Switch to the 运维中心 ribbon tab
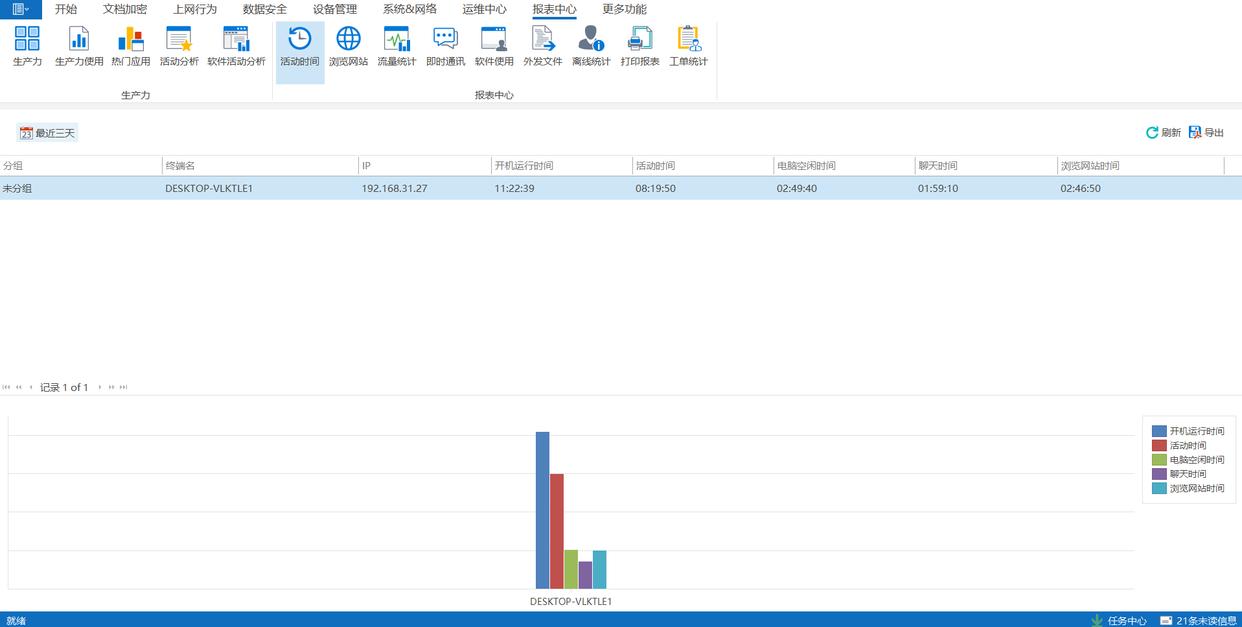The image size is (1242, 627). pos(484,9)
